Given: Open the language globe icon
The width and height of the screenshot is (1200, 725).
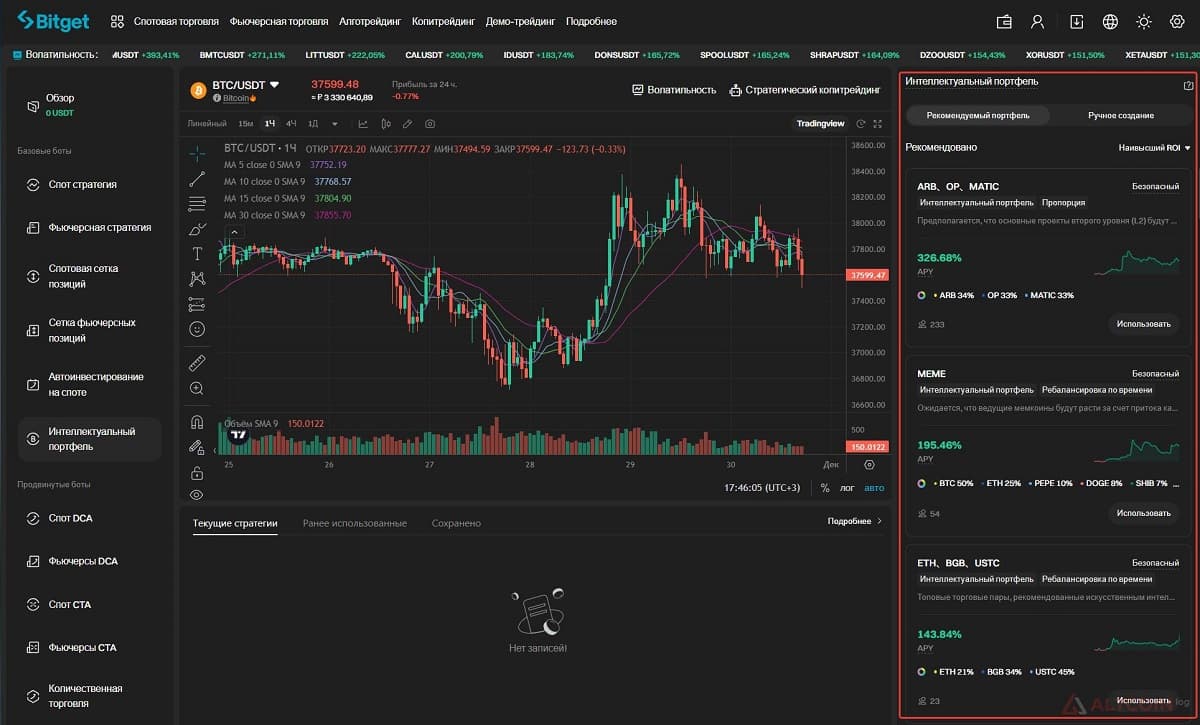Looking at the screenshot, I should [1110, 21].
